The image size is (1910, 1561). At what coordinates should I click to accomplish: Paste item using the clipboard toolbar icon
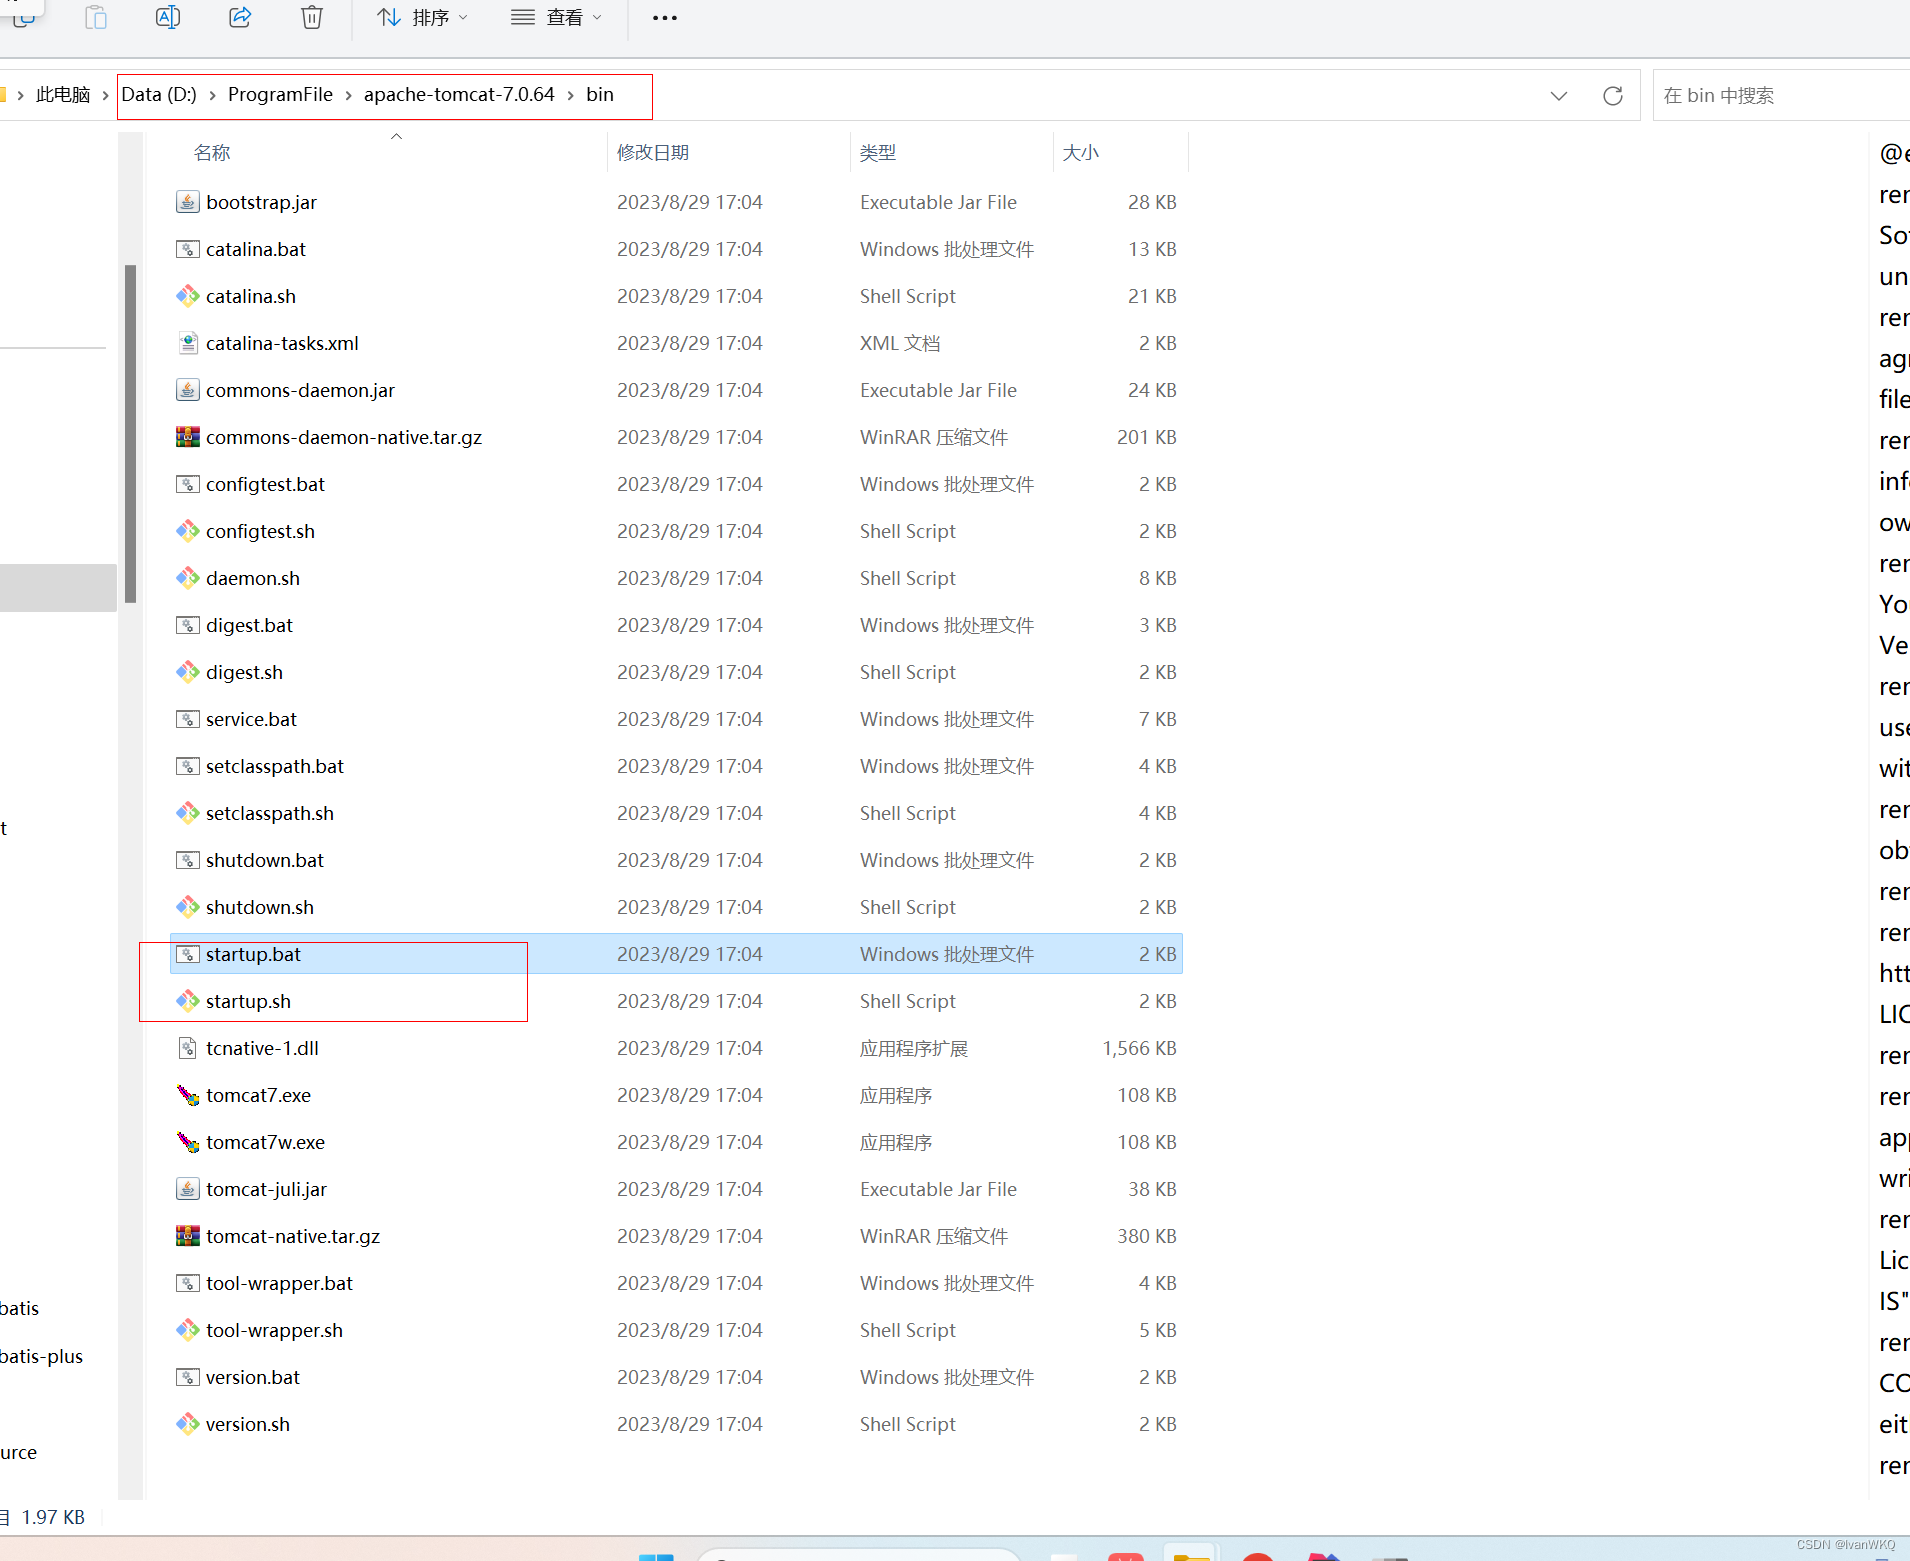click(x=95, y=17)
